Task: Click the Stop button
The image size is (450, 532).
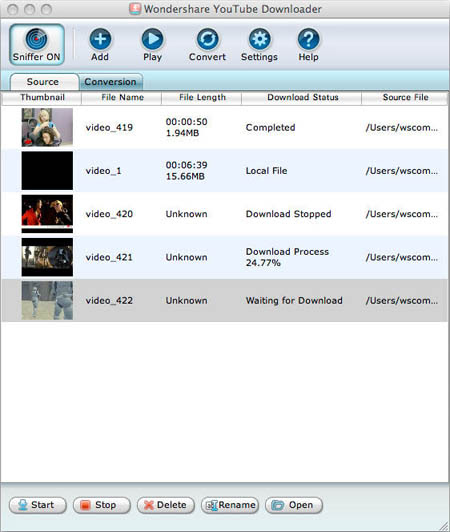Action: click(101, 505)
